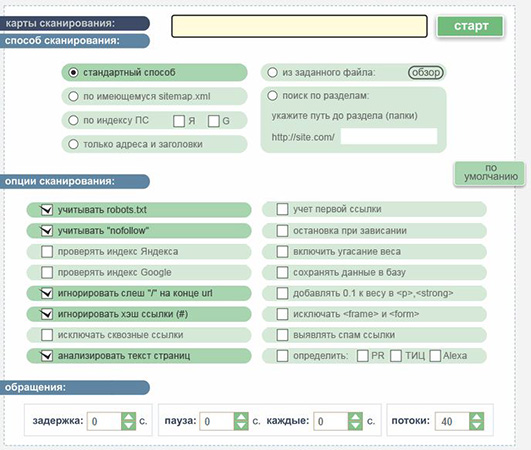
Task: Uncheck учитывать robots.txt checkbox
Action: tap(47, 210)
